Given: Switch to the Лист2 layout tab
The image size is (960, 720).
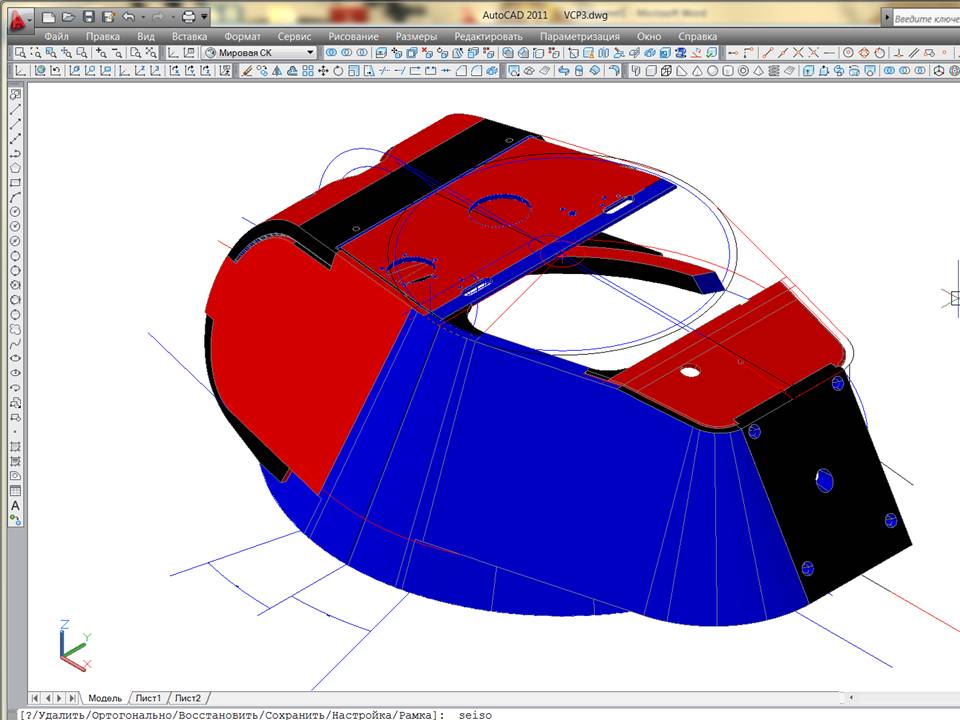Looking at the screenshot, I should (x=187, y=698).
